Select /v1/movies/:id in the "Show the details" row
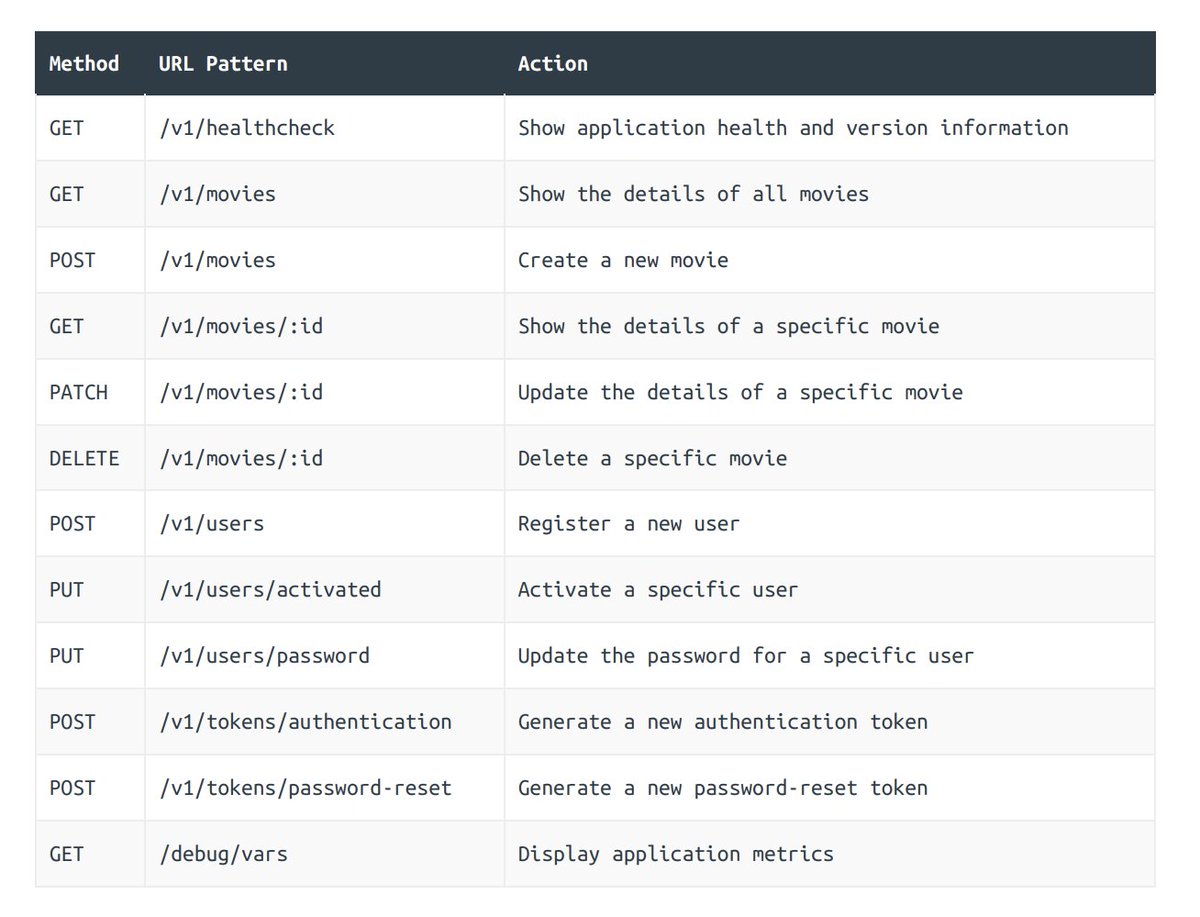Image resolution: width=1200 pixels, height=917 pixels. tap(241, 326)
